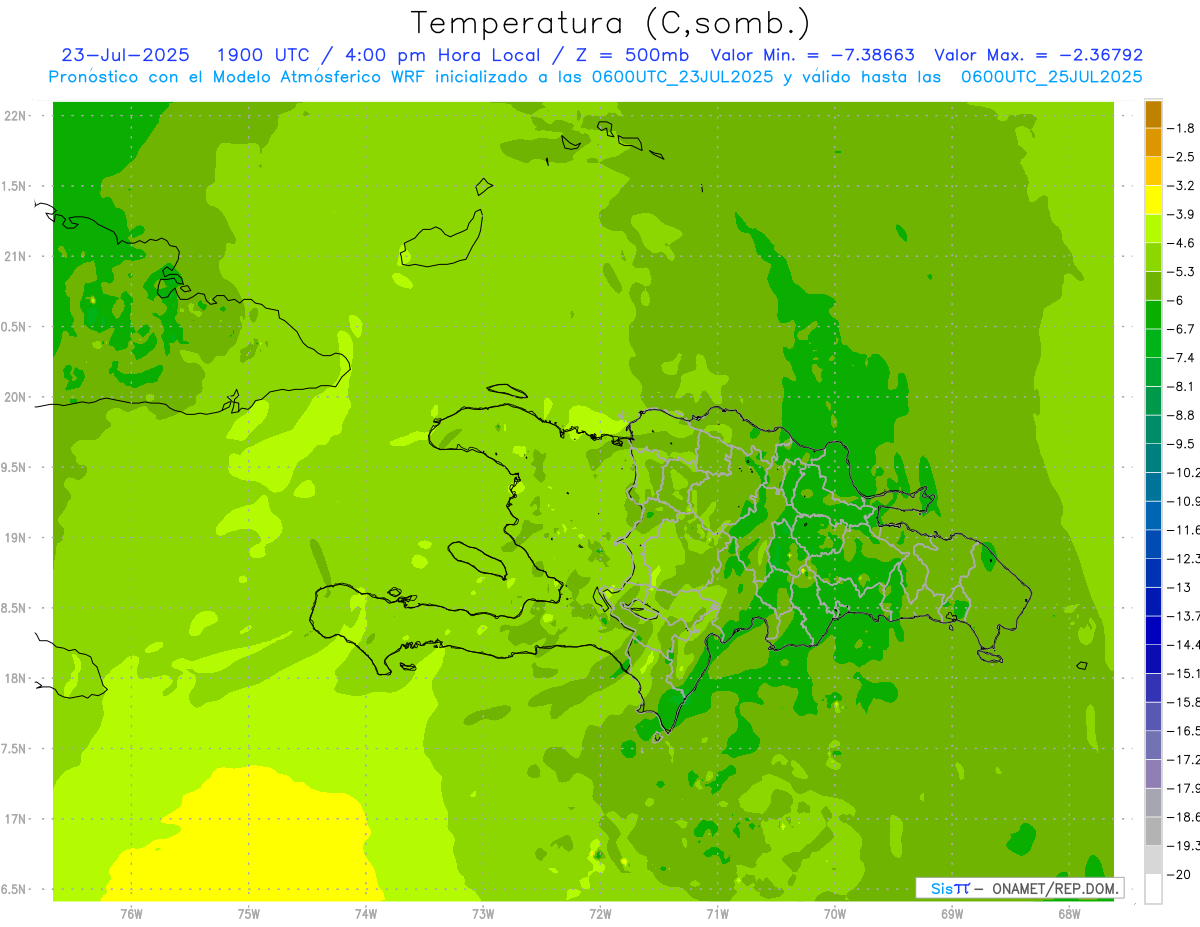
Task: Click the '-20' legend value
Action: tap(1180, 874)
